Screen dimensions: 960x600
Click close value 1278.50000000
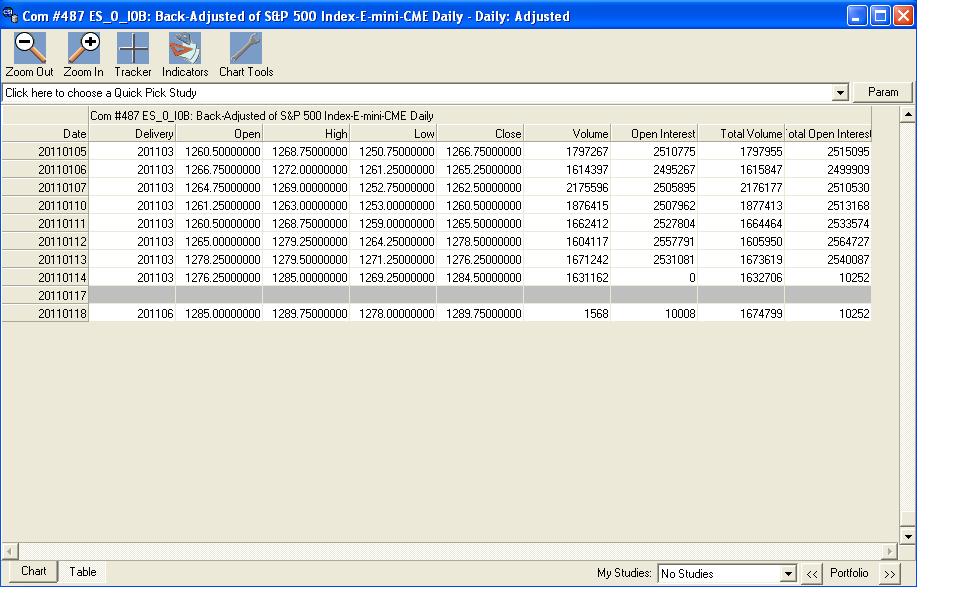click(x=480, y=242)
